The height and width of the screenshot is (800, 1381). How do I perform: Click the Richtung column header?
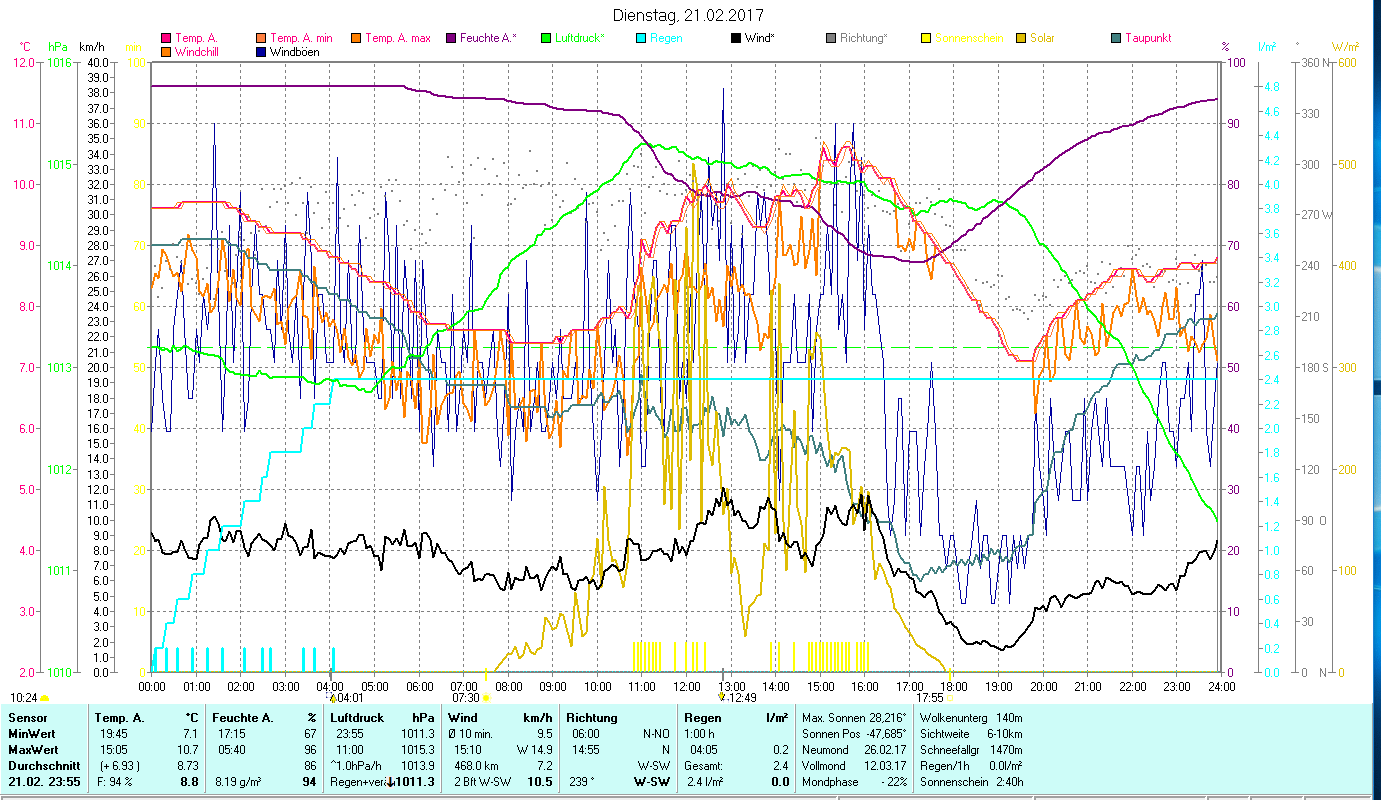click(591, 718)
